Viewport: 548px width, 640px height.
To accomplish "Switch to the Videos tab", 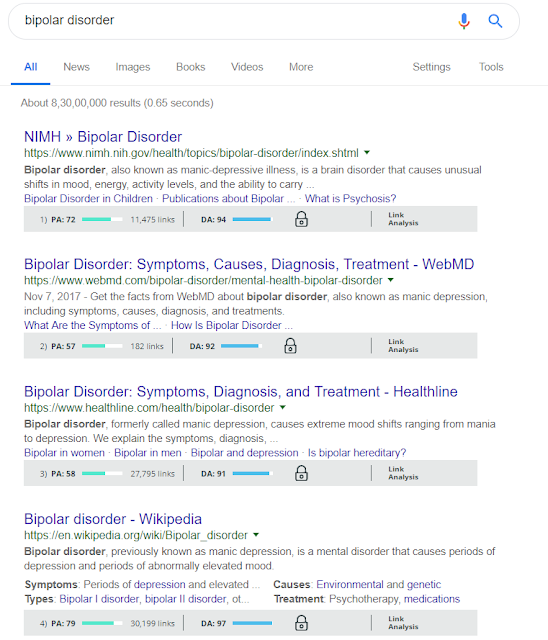I will tap(247, 67).
